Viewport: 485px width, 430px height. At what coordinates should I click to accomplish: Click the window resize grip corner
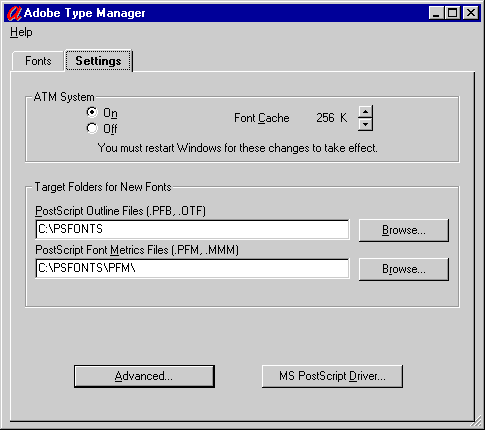tap(477, 422)
